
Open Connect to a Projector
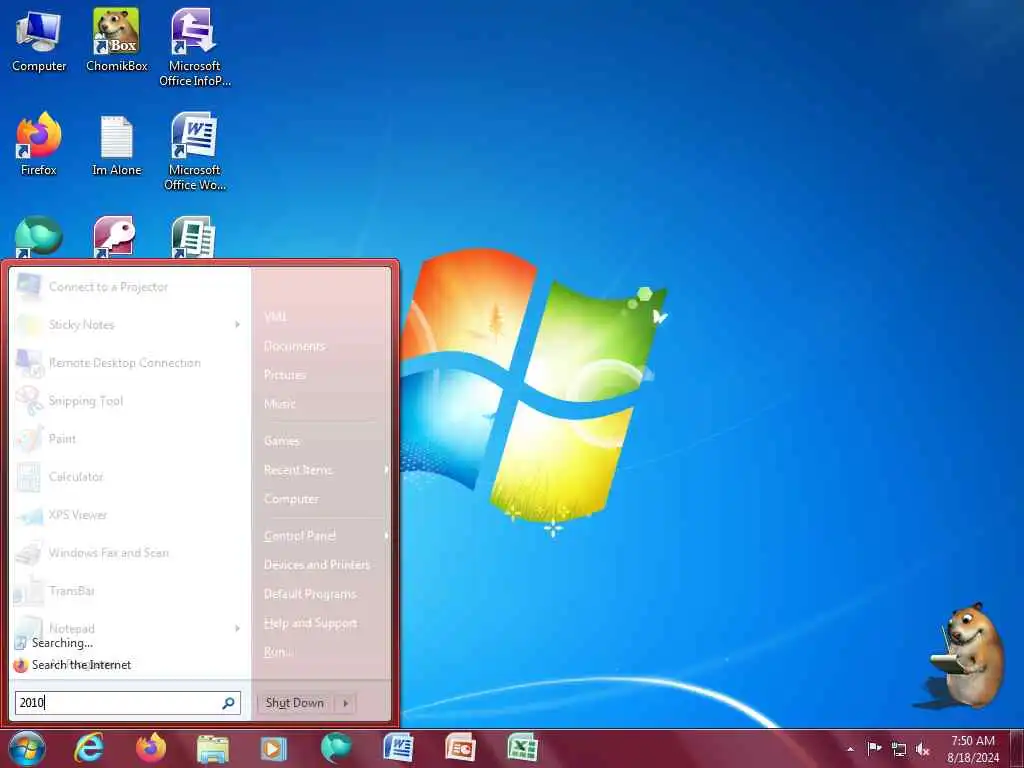point(128,287)
